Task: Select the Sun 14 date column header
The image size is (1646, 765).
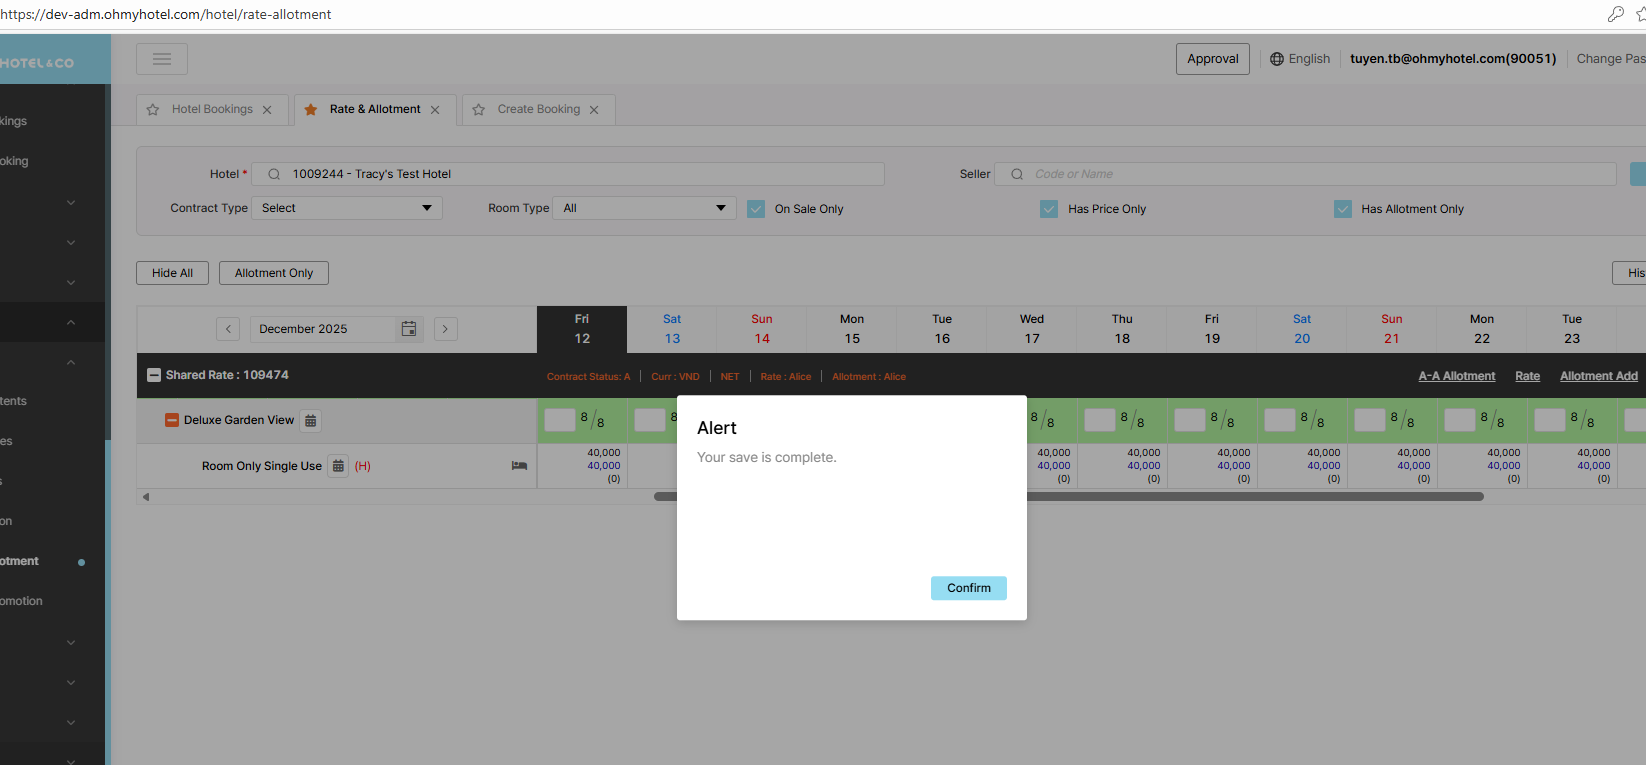Action: (x=762, y=329)
